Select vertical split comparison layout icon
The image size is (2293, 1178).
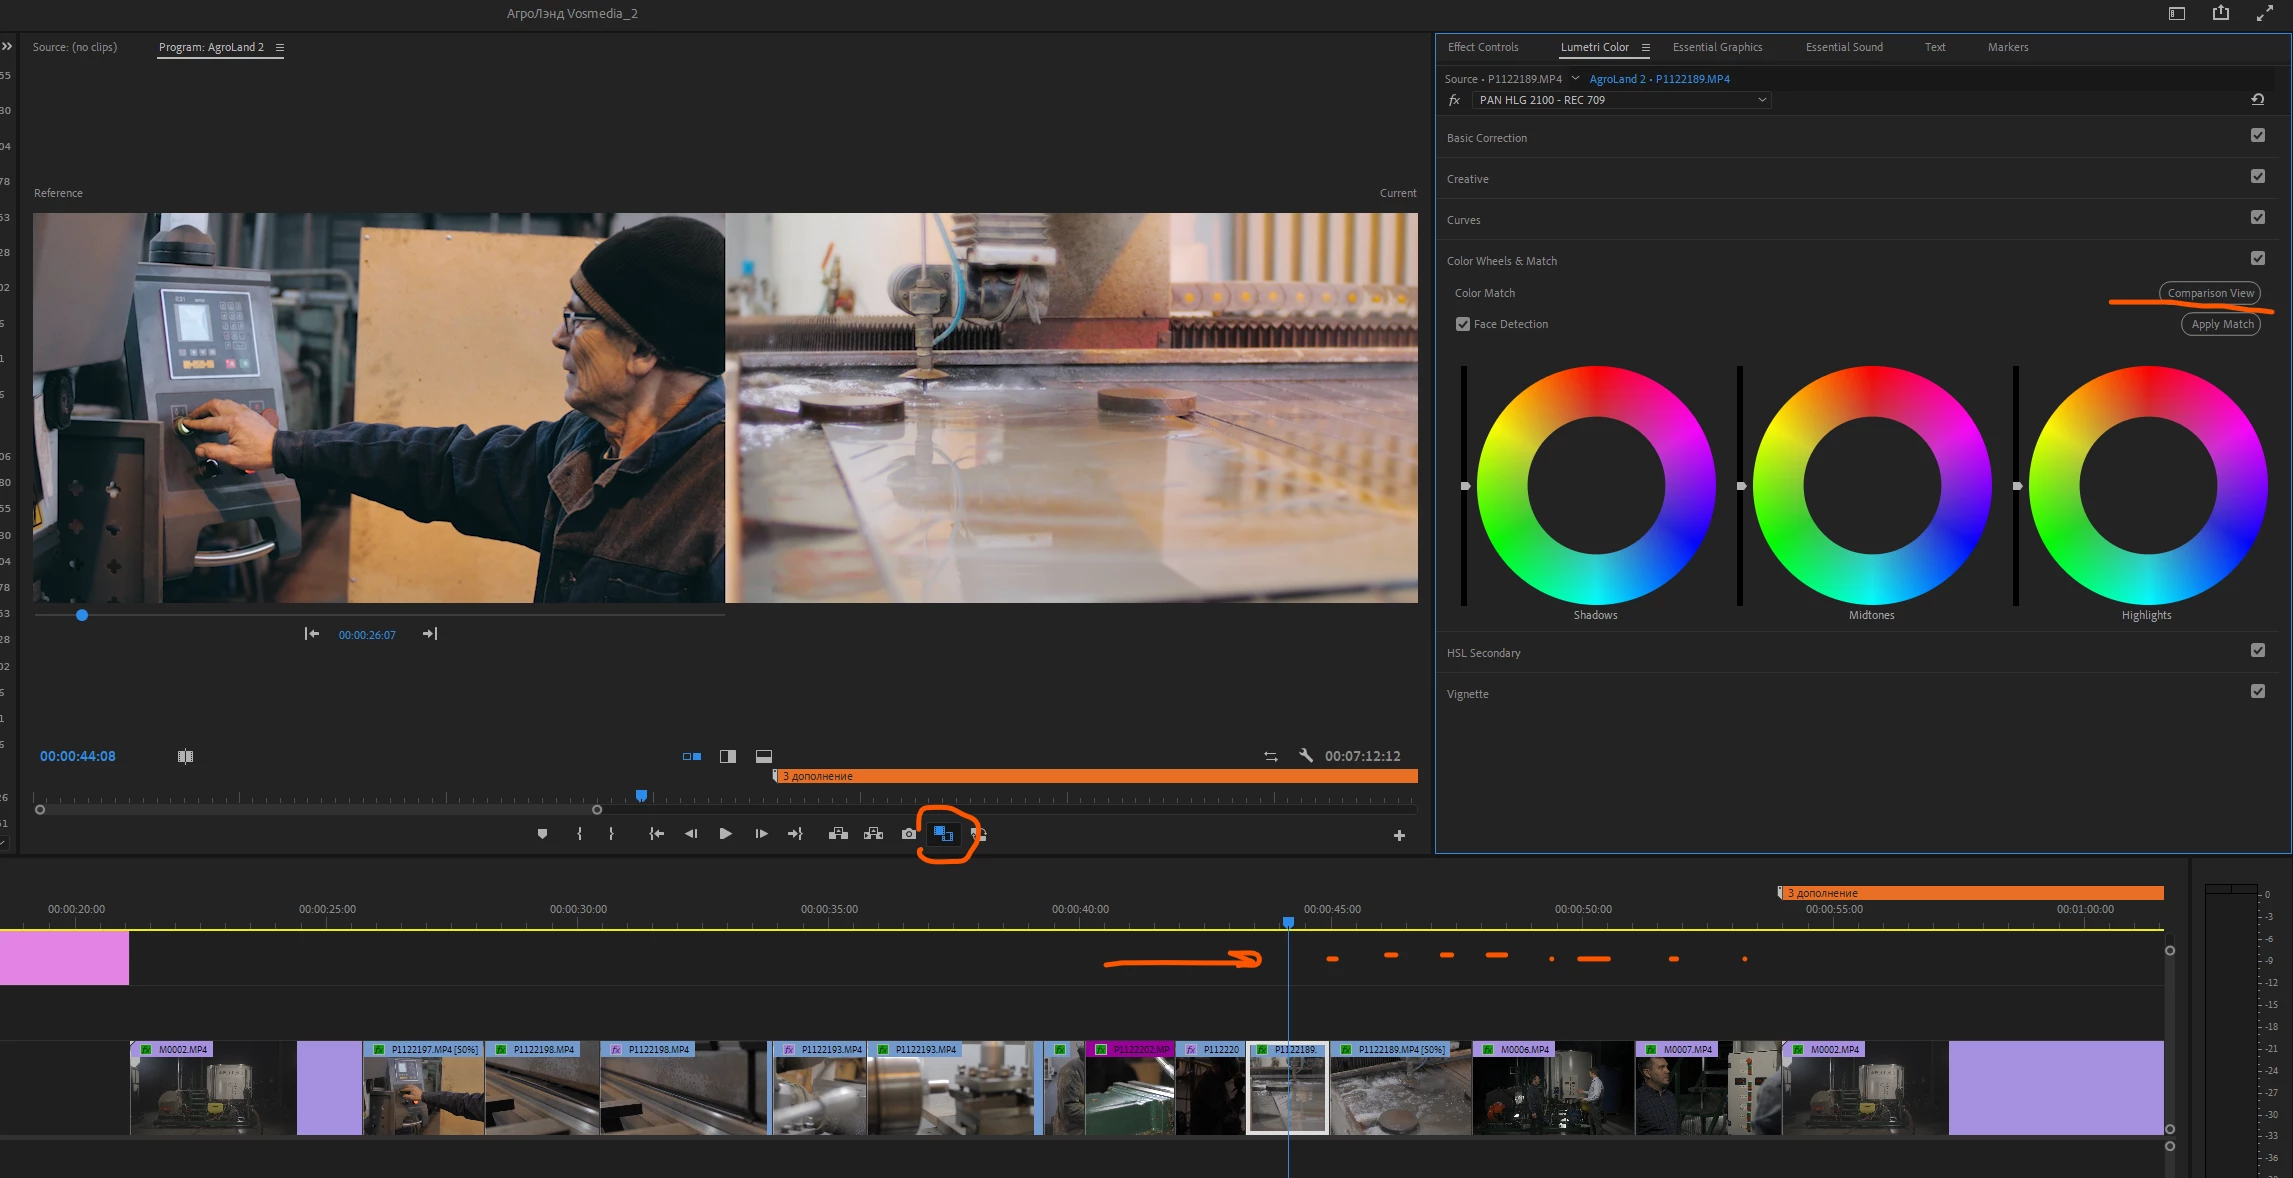point(728,756)
